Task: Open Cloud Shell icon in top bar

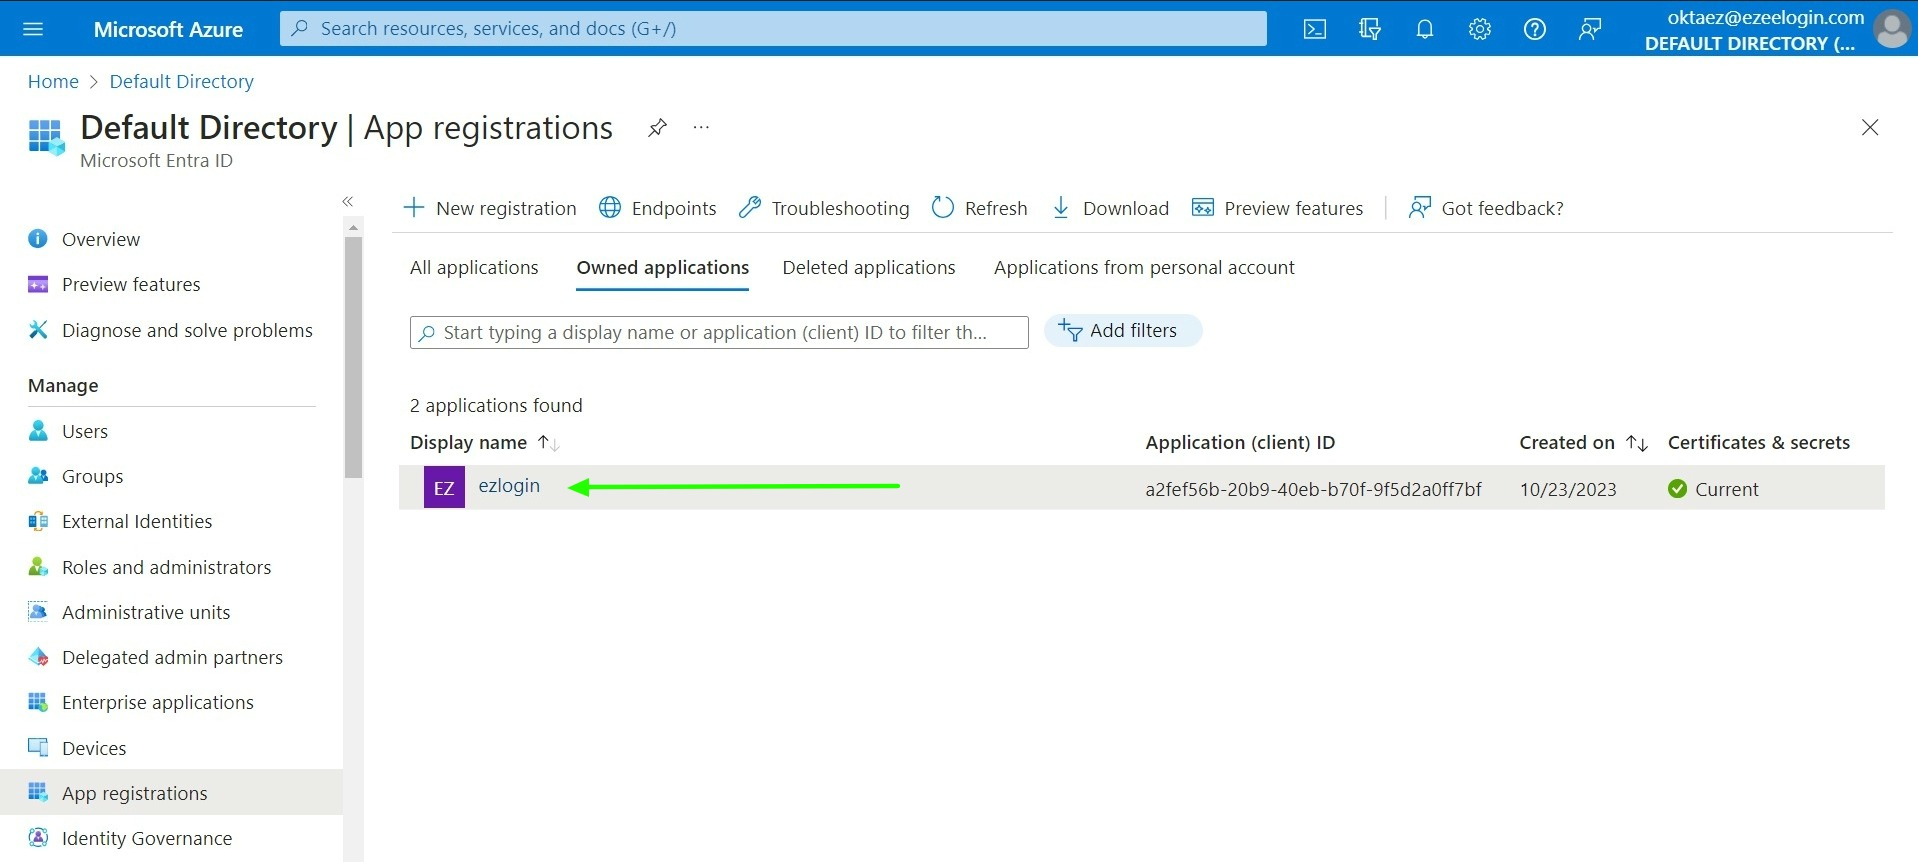Action: point(1315,29)
